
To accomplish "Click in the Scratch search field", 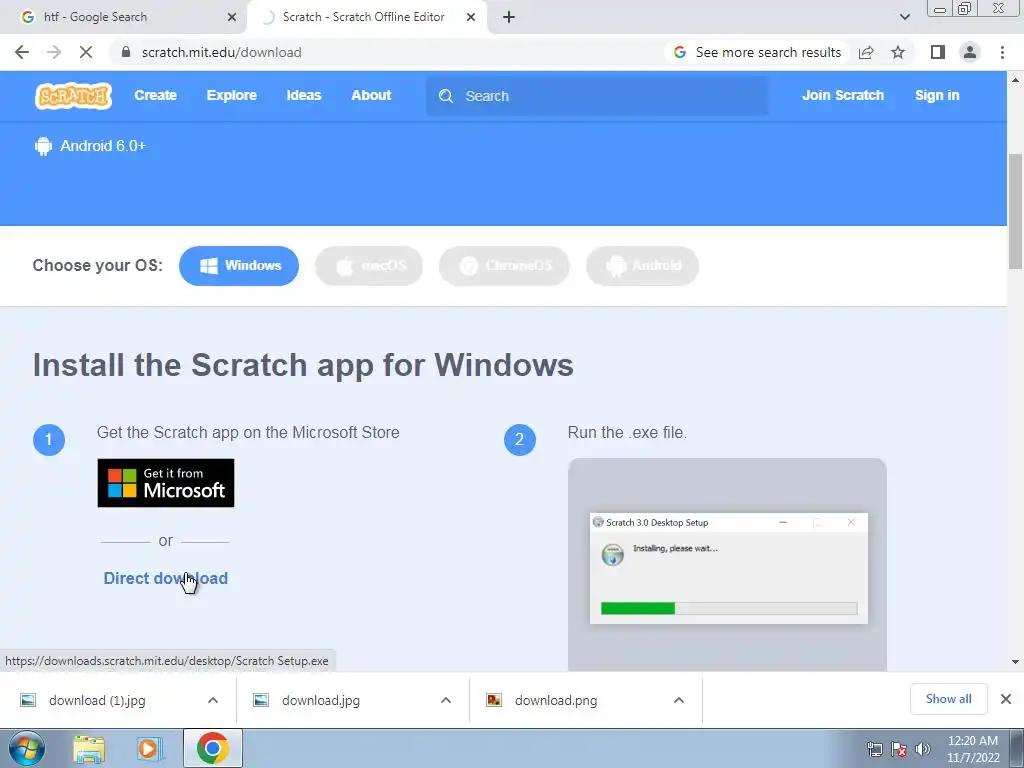I will click(597, 96).
